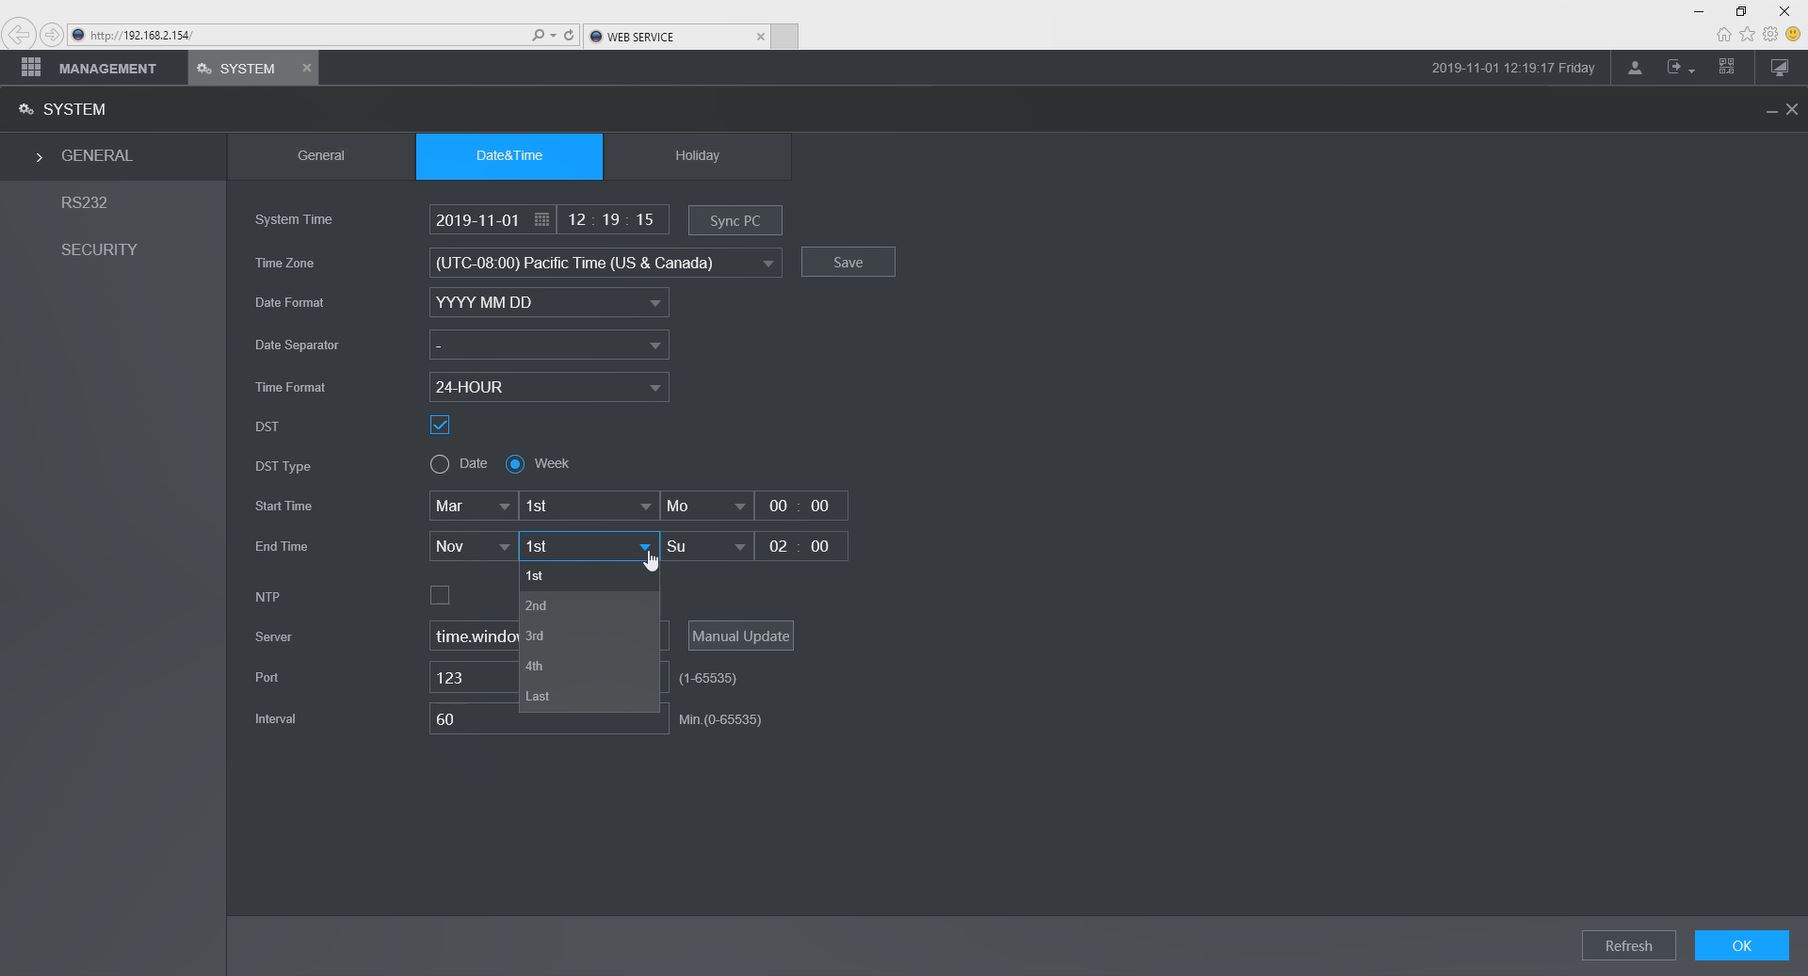This screenshot has height=976, width=1808.
Task: Switch to the Holiday tab
Action: [x=697, y=156]
